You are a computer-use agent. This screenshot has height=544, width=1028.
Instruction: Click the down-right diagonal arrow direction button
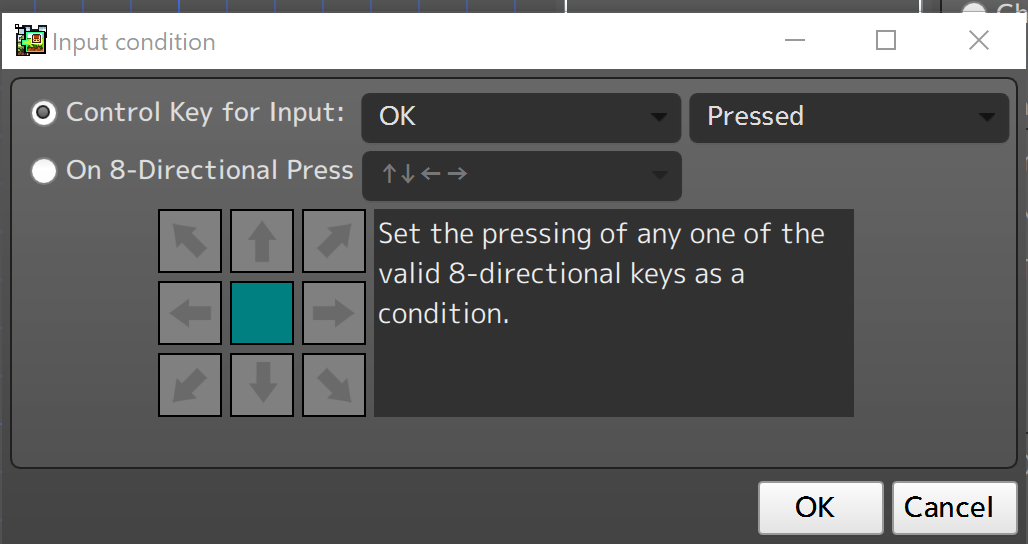(334, 385)
